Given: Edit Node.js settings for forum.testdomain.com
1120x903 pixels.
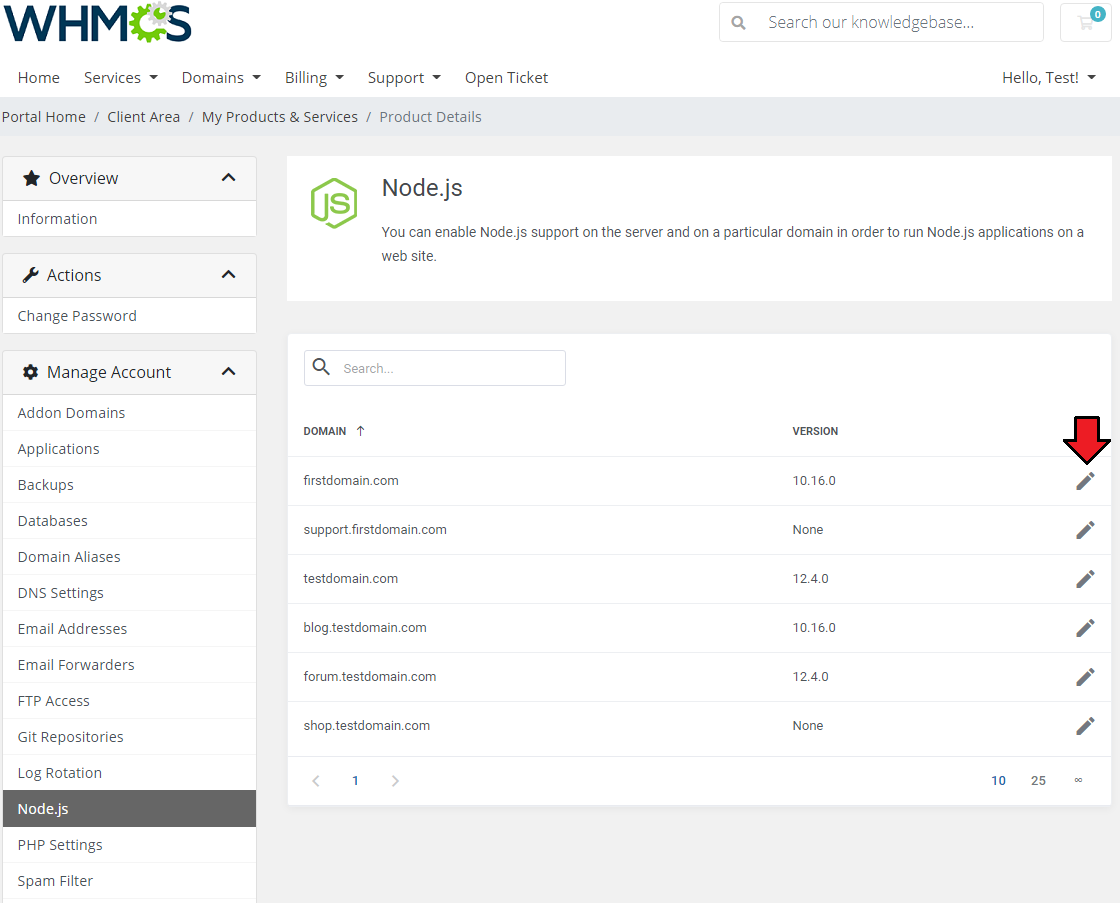Looking at the screenshot, I should (x=1085, y=677).
